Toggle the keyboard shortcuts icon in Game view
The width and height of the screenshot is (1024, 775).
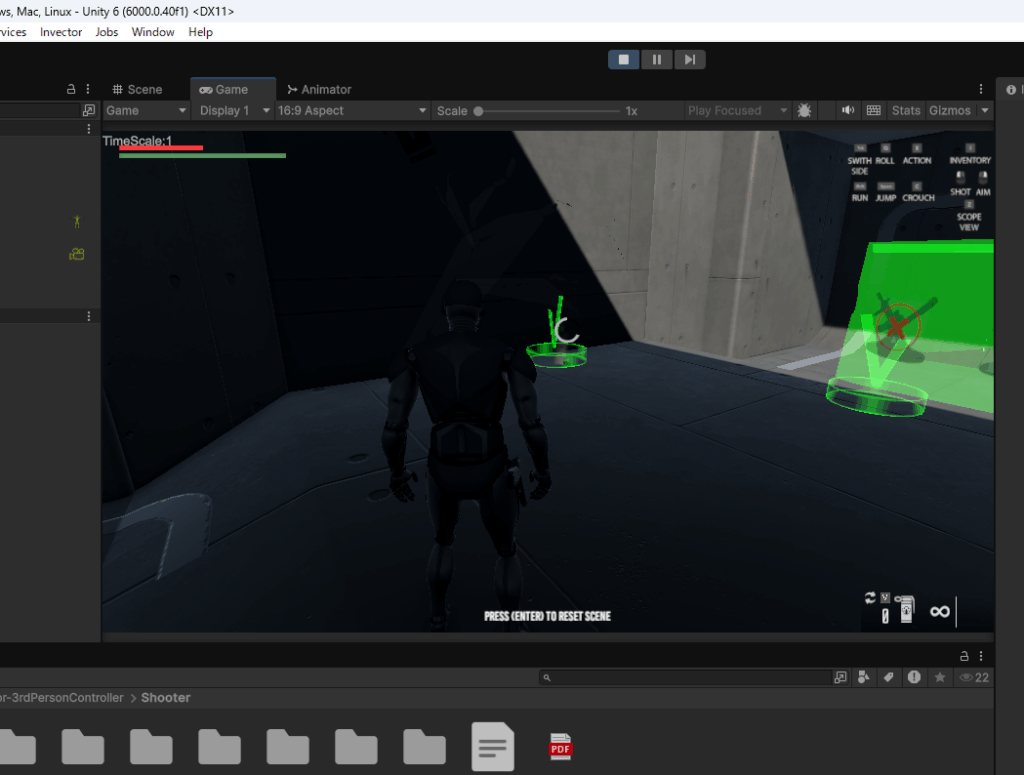873,111
